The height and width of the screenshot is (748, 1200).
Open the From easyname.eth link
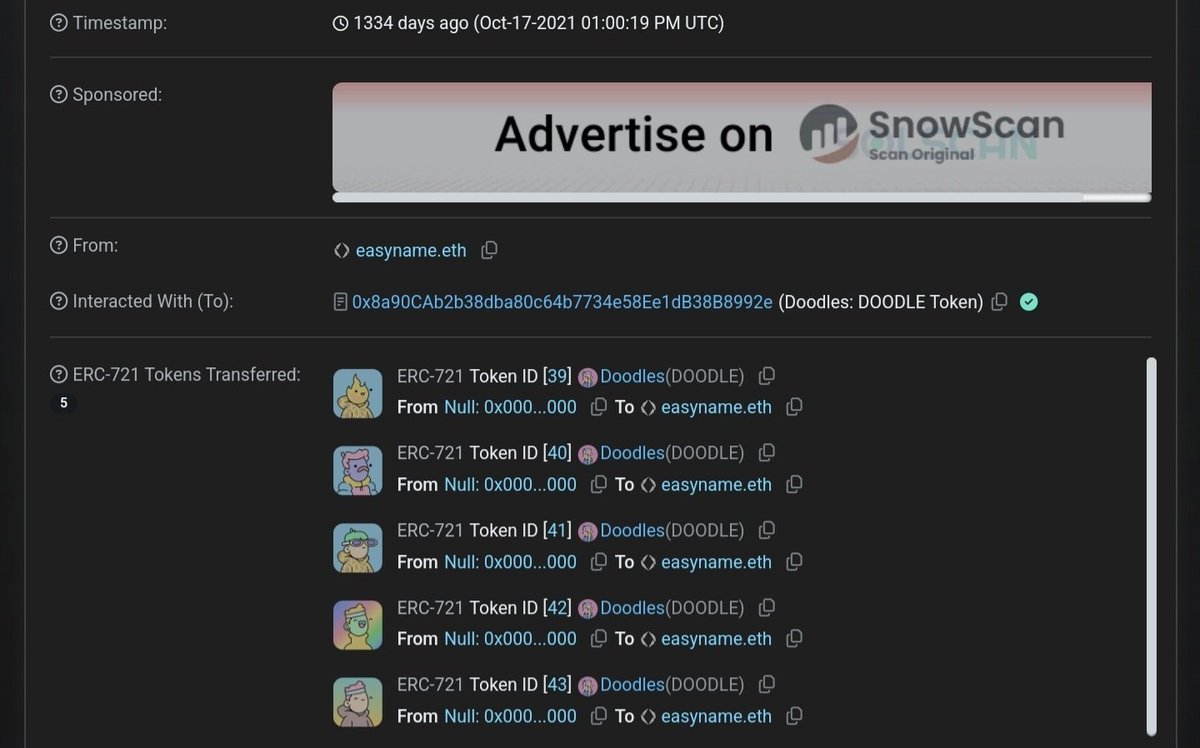[411, 251]
